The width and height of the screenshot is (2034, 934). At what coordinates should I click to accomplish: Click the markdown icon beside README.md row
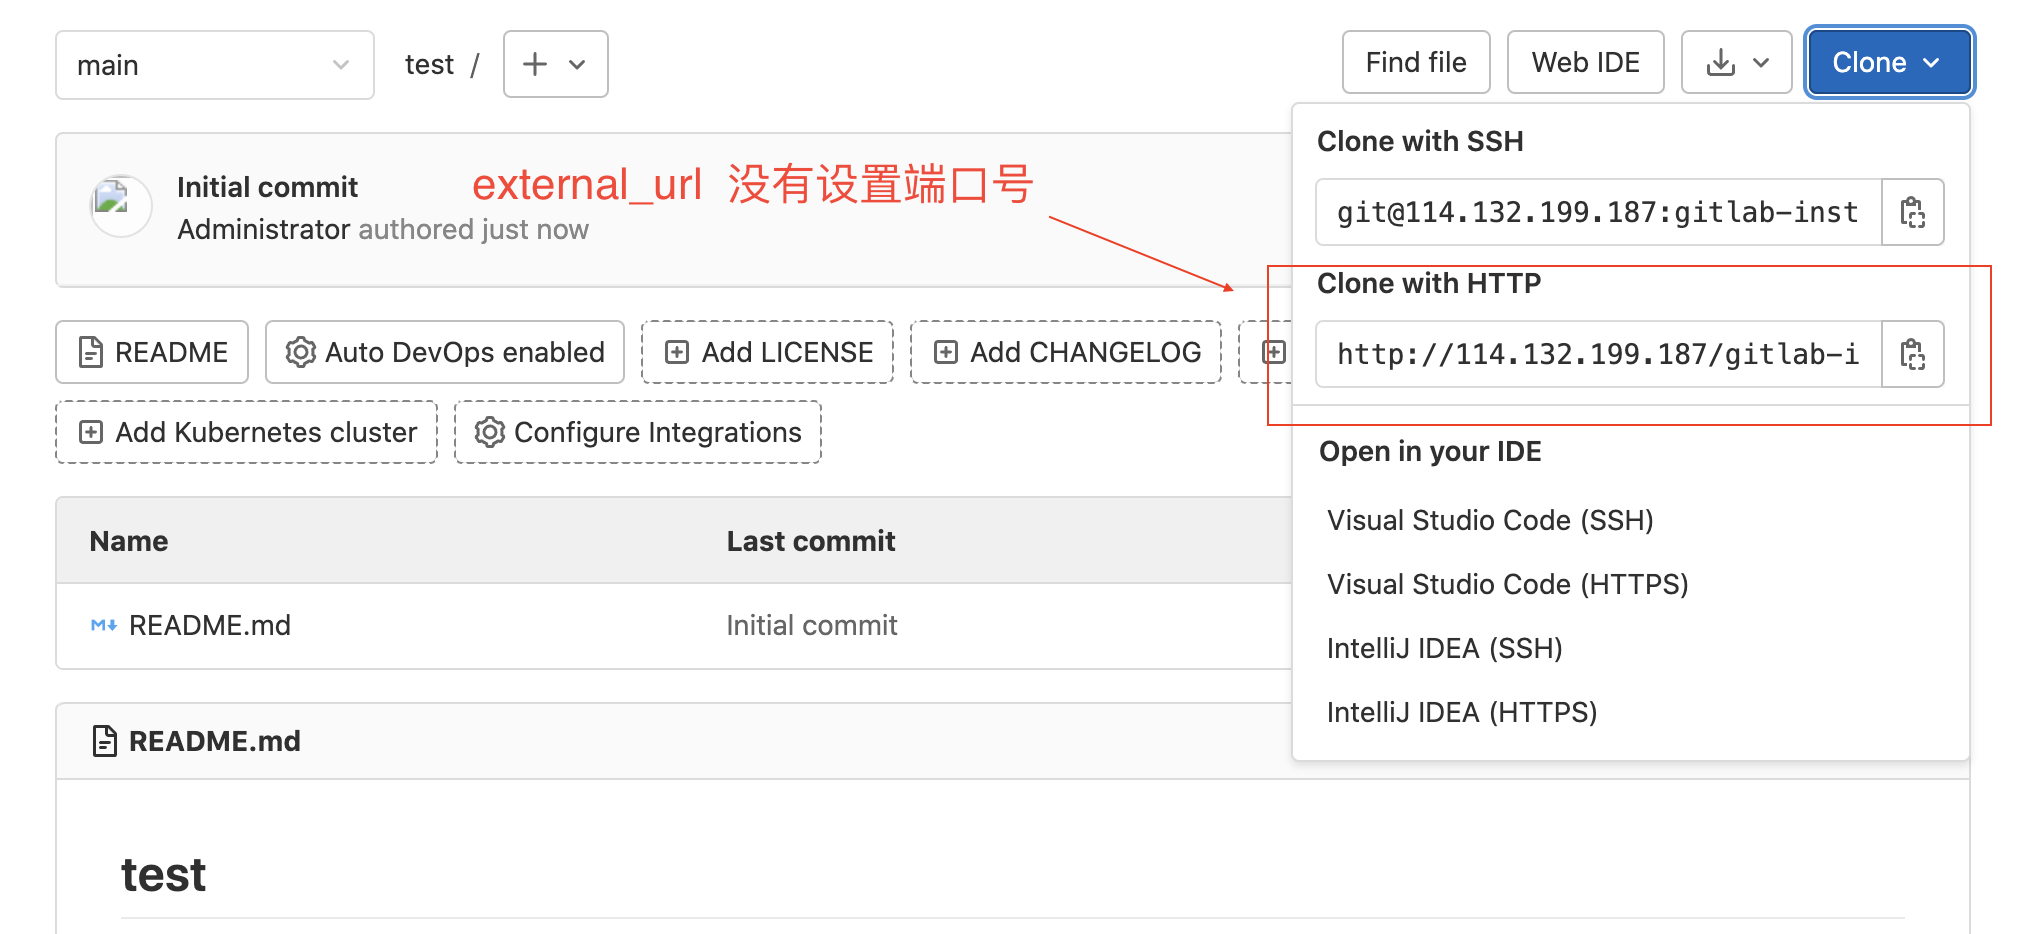point(104,625)
